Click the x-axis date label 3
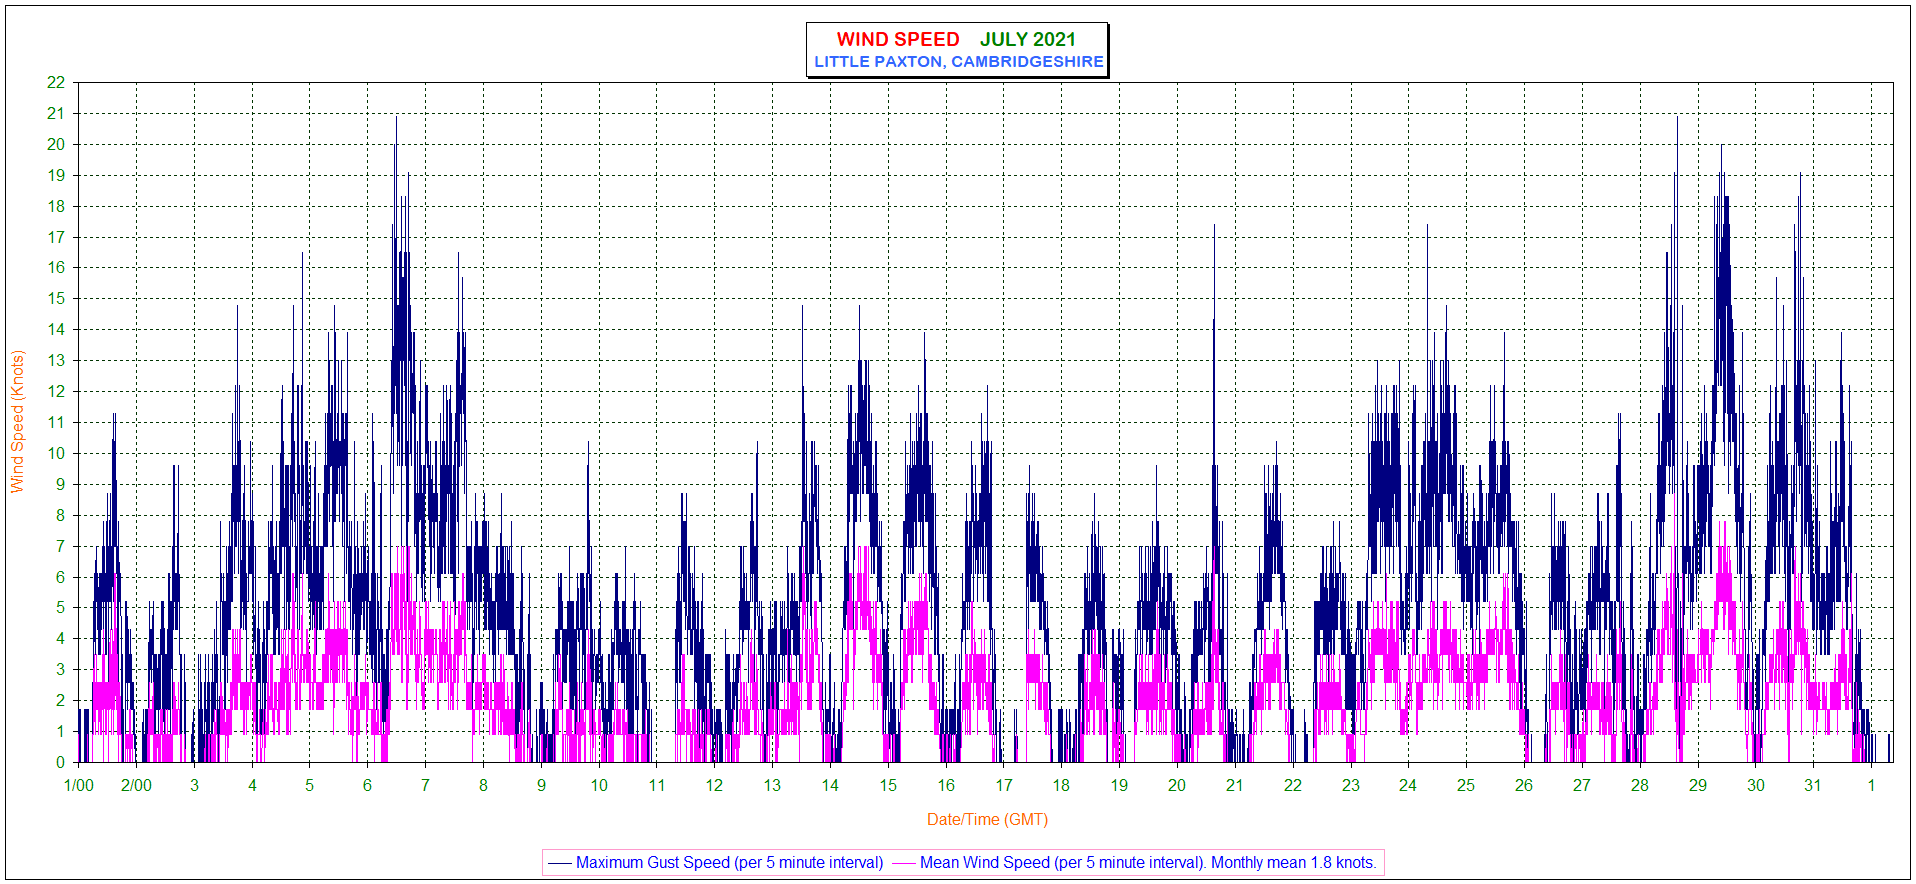Image resolution: width=1916 pixels, height=884 pixels. click(195, 786)
